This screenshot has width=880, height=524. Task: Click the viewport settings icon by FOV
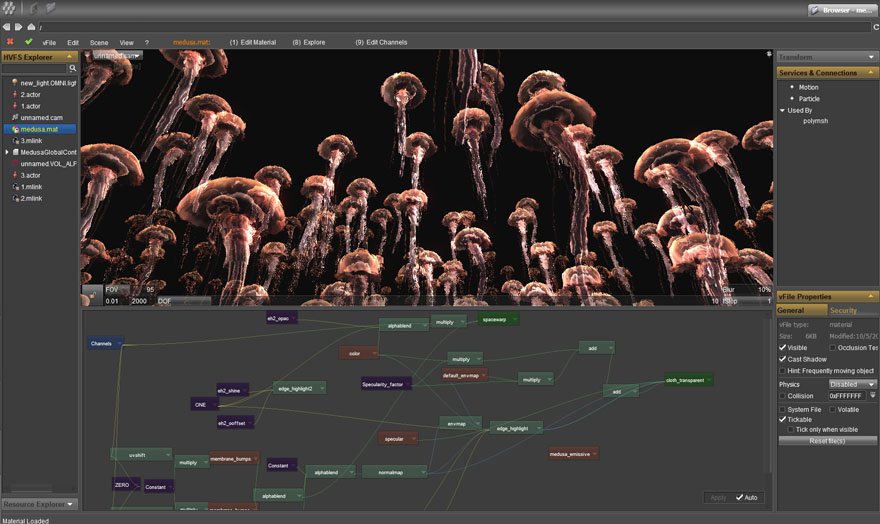tap(91, 295)
